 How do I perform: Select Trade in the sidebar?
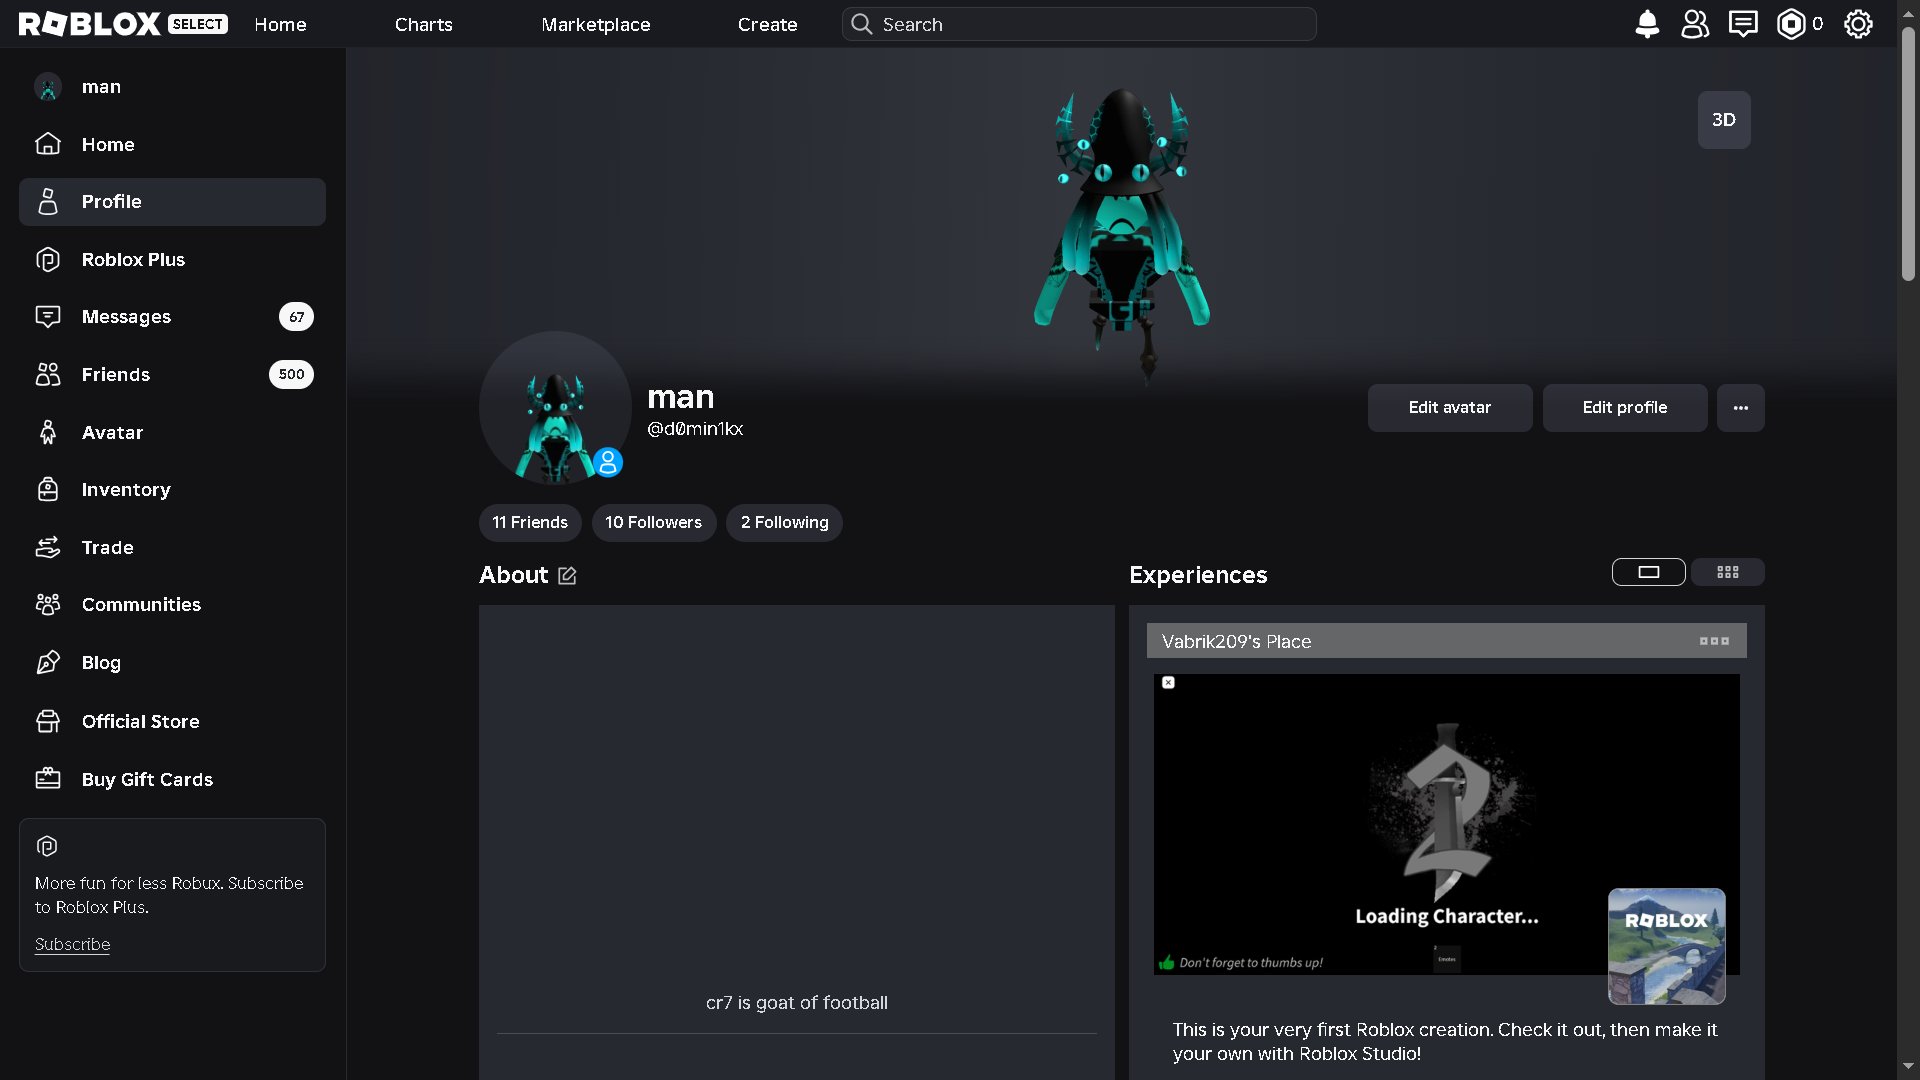point(172,548)
